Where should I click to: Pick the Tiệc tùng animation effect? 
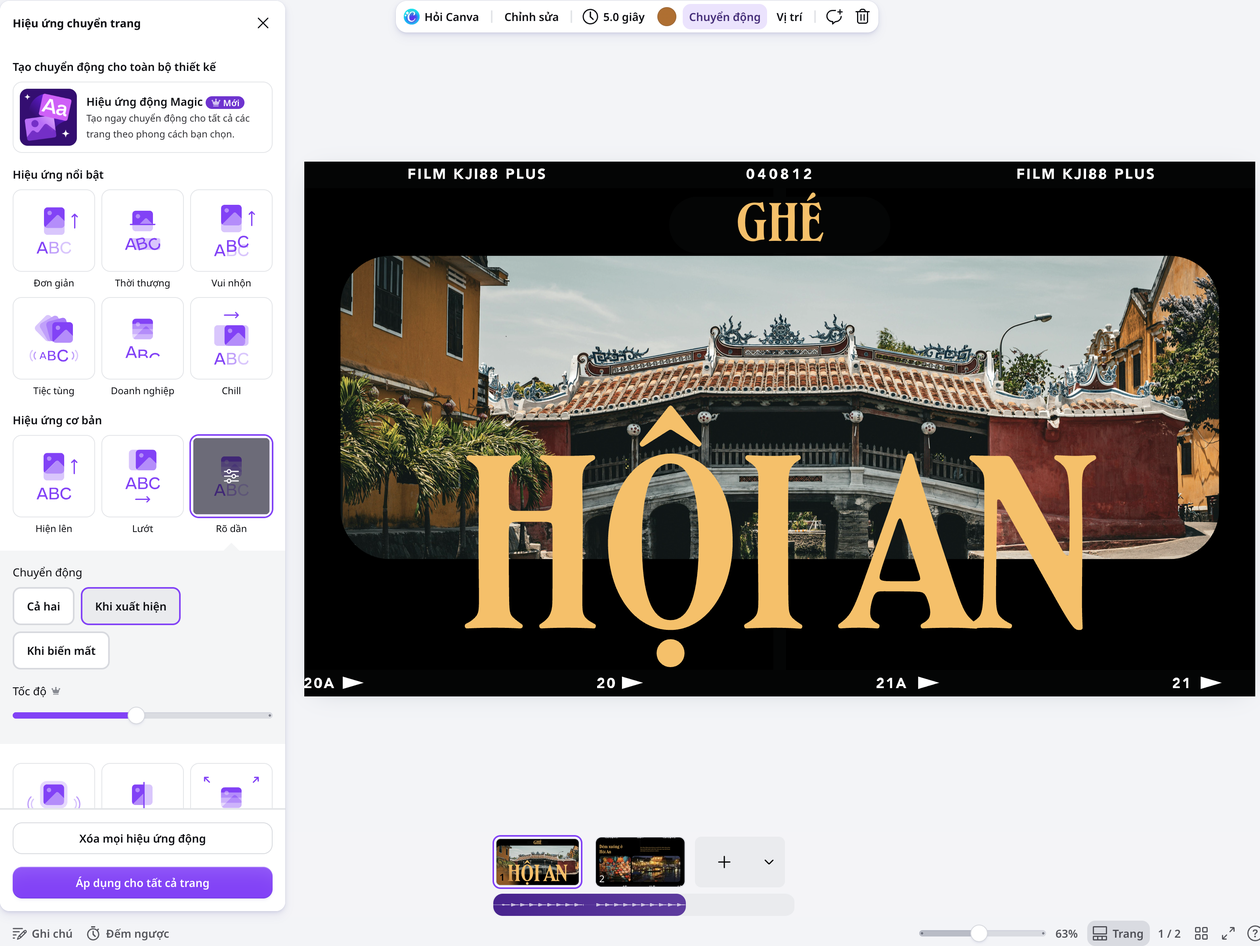coord(54,339)
